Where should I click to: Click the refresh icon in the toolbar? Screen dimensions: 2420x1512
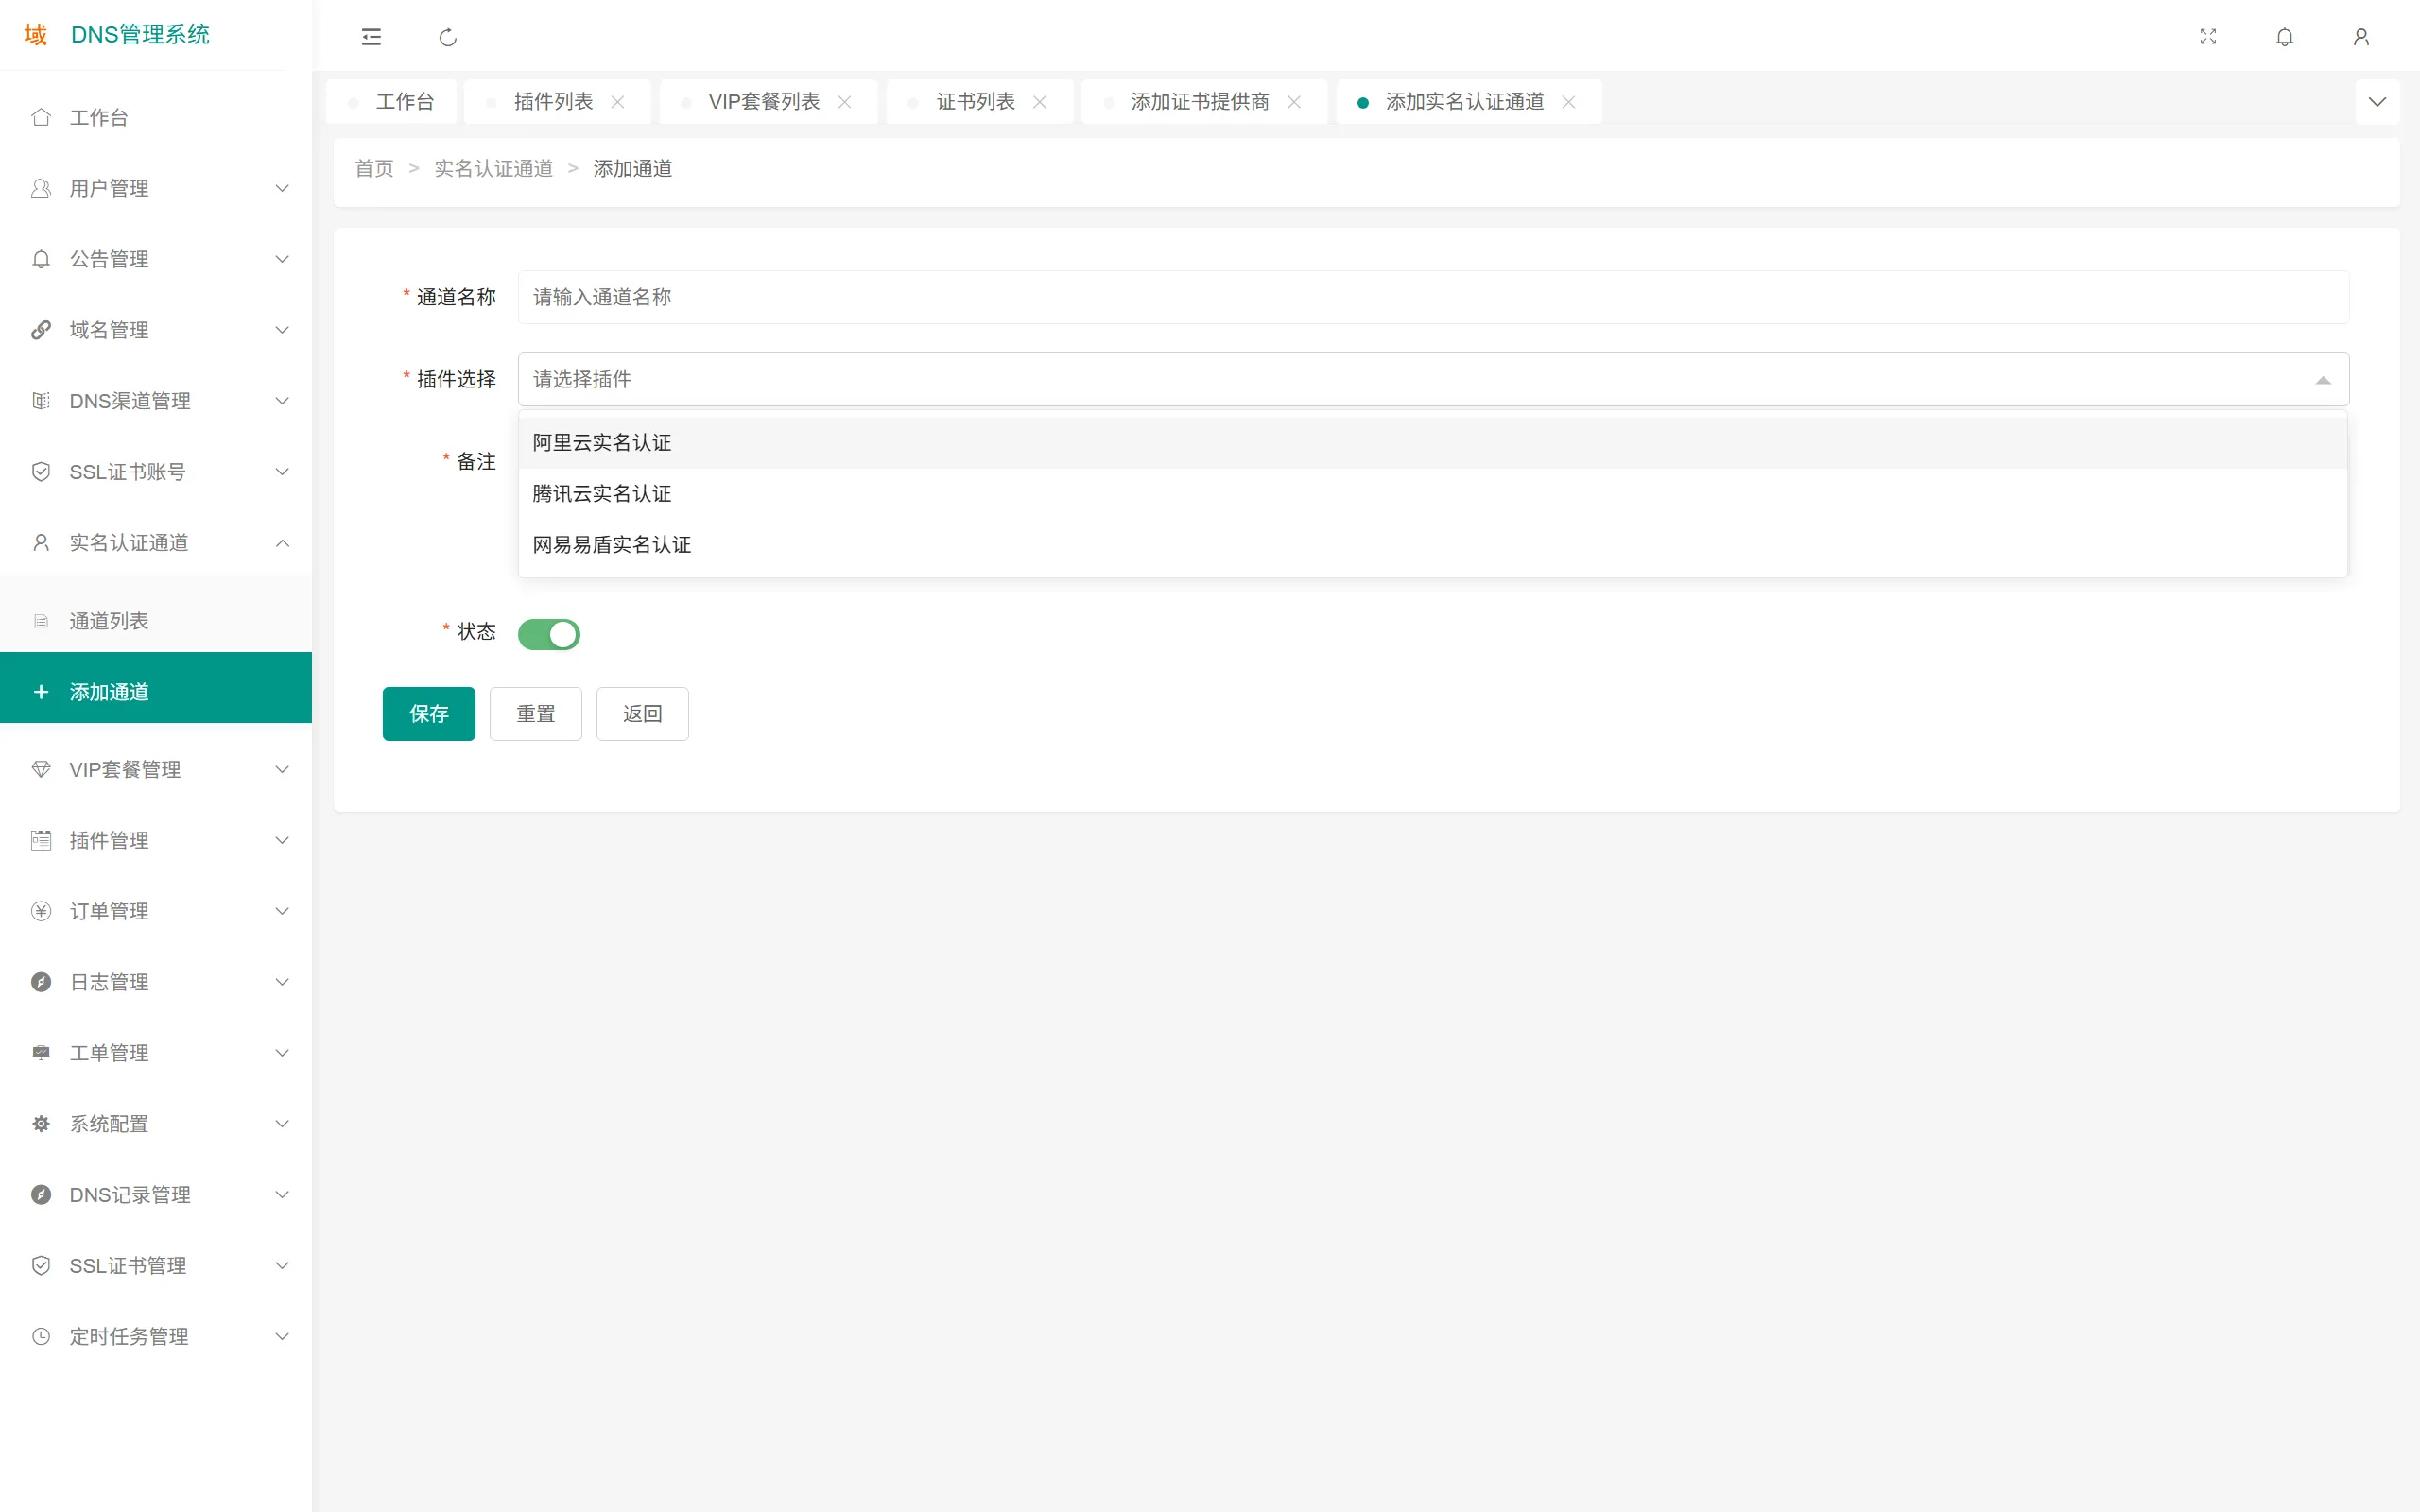pyautogui.click(x=448, y=37)
